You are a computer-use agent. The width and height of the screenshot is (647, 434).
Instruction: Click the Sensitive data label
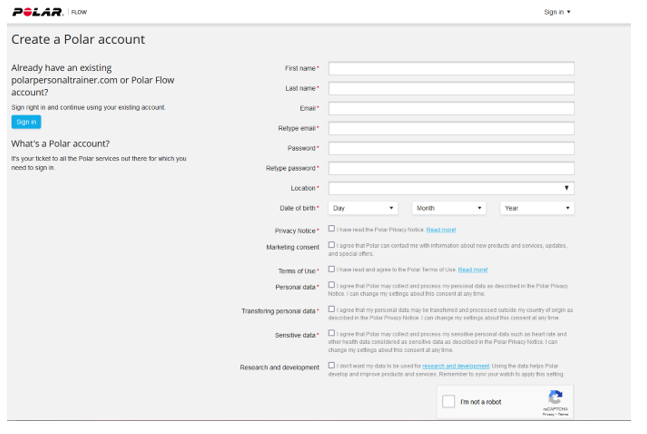296,335
